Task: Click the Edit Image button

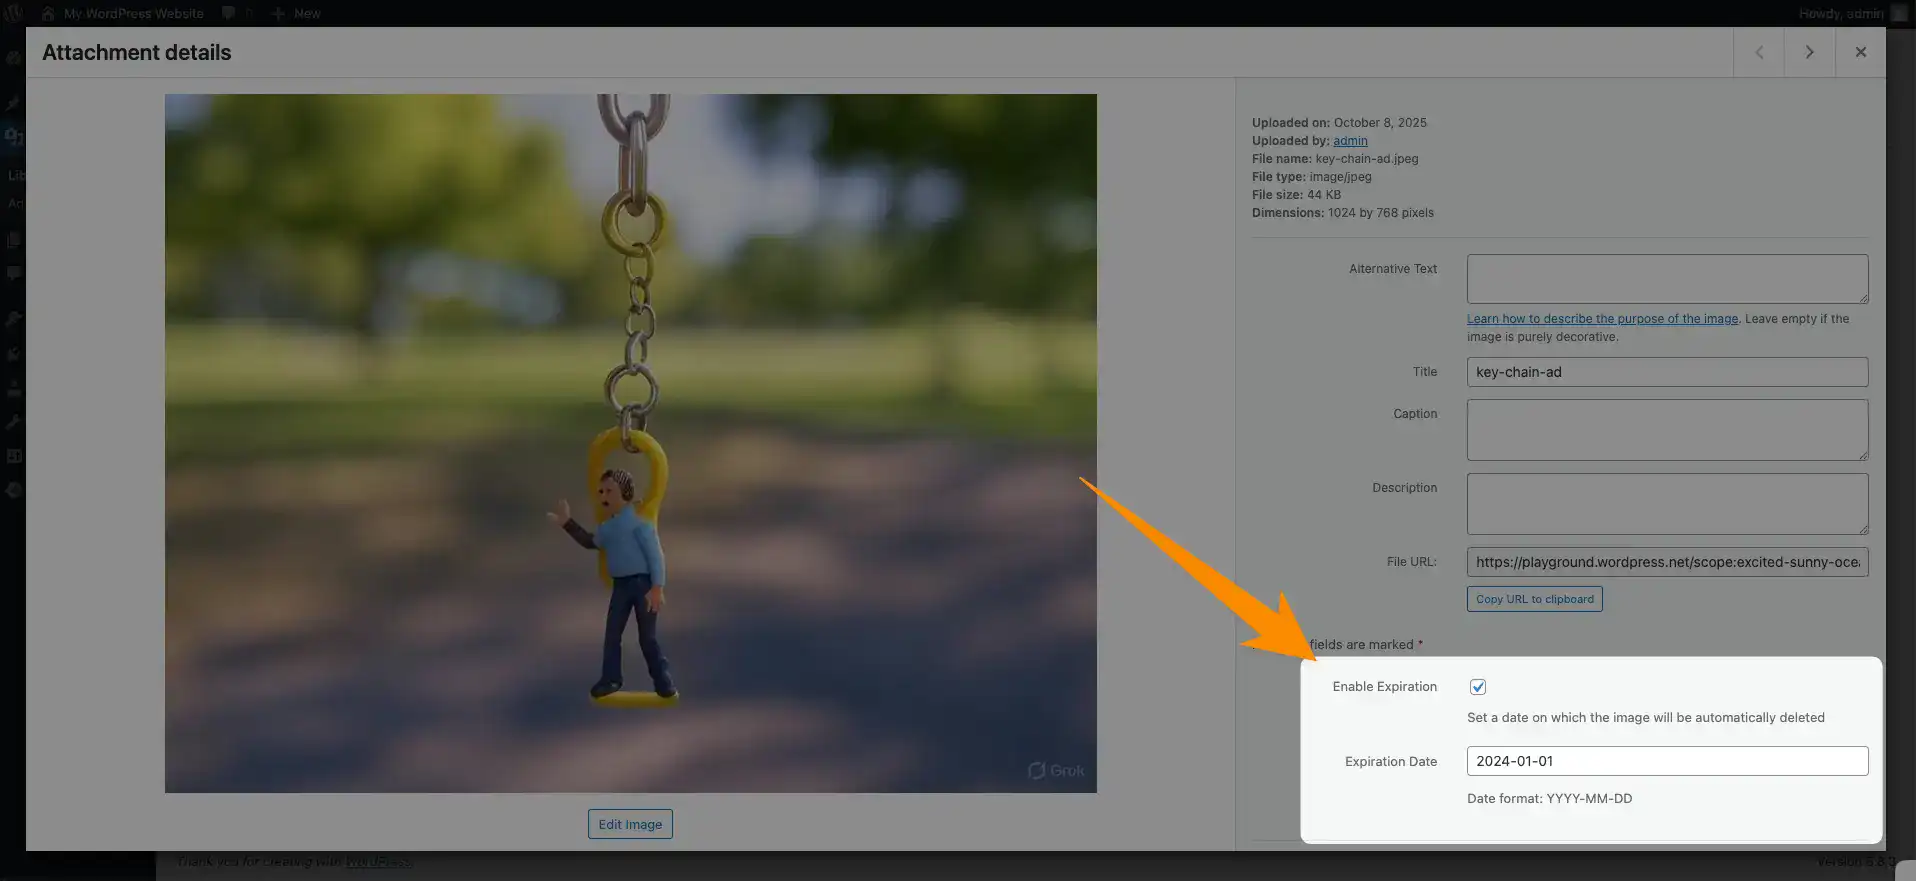Action: coord(630,824)
